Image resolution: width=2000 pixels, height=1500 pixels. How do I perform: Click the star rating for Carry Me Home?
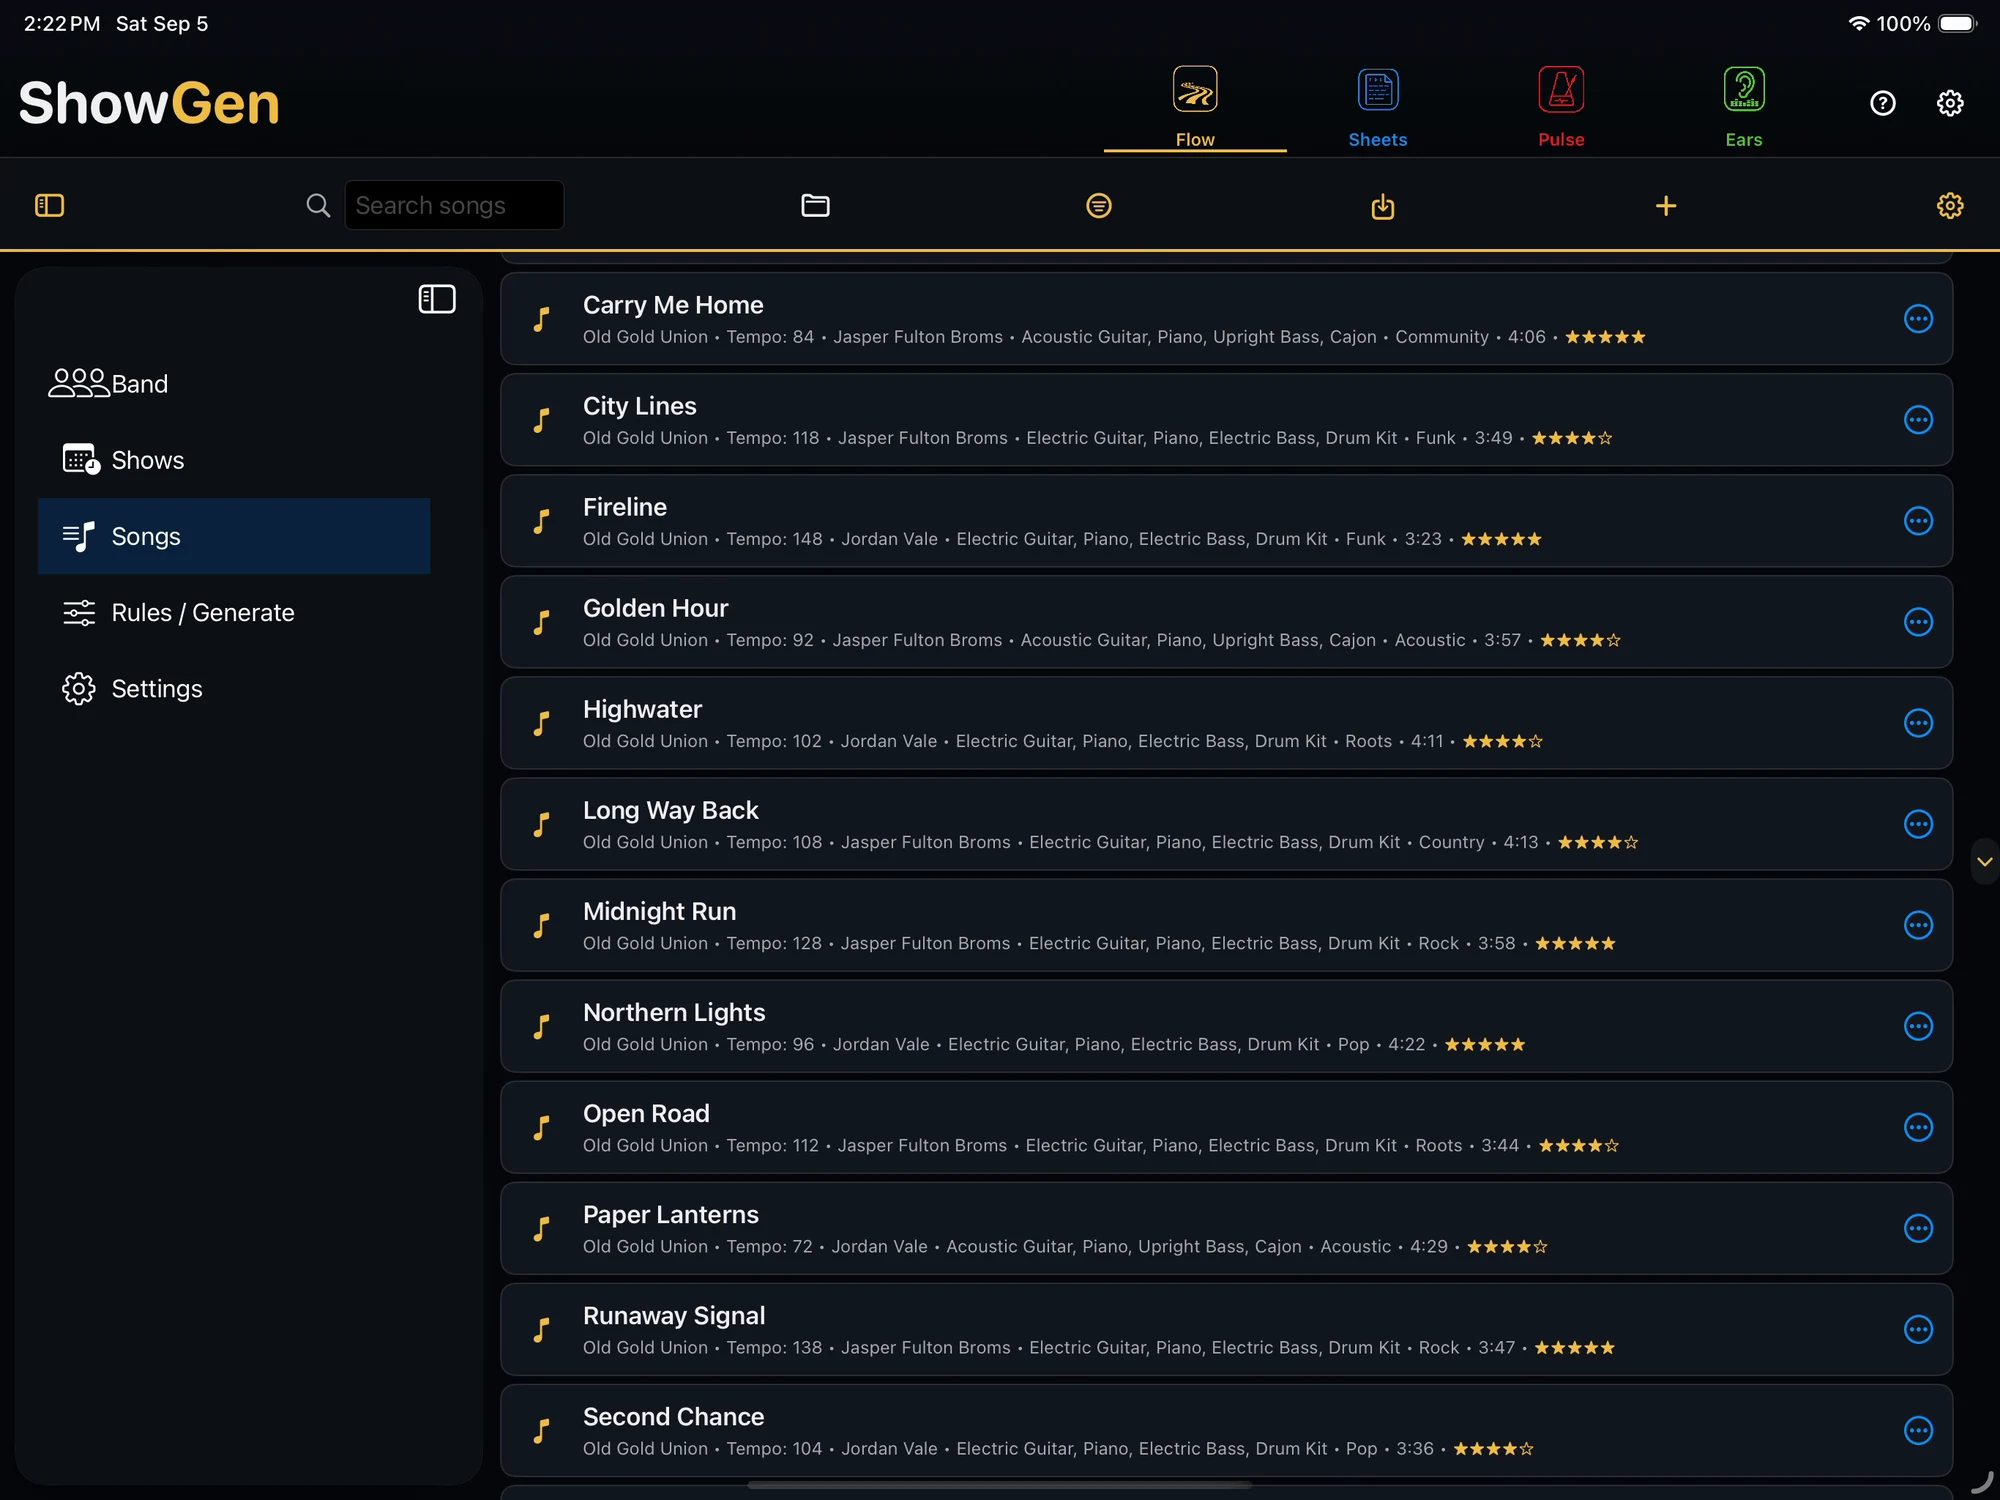click(x=1605, y=337)
